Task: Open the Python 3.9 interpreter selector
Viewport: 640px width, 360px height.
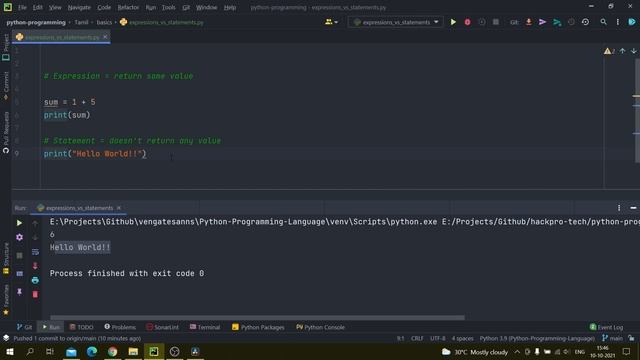Action: point(537,338)
